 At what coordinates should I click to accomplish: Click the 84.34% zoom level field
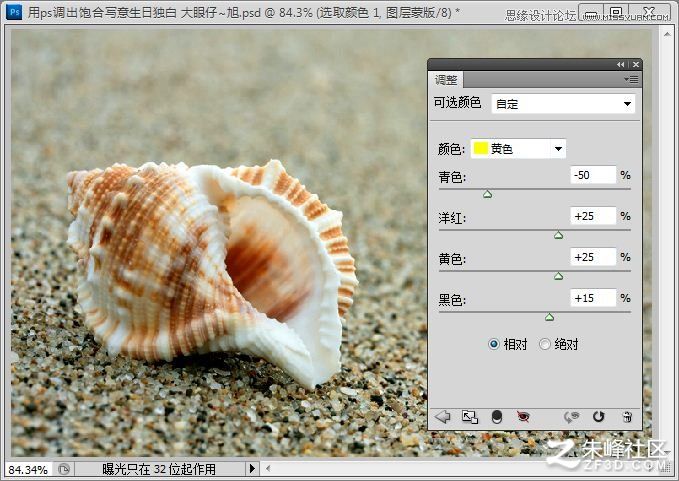(28, 469)
